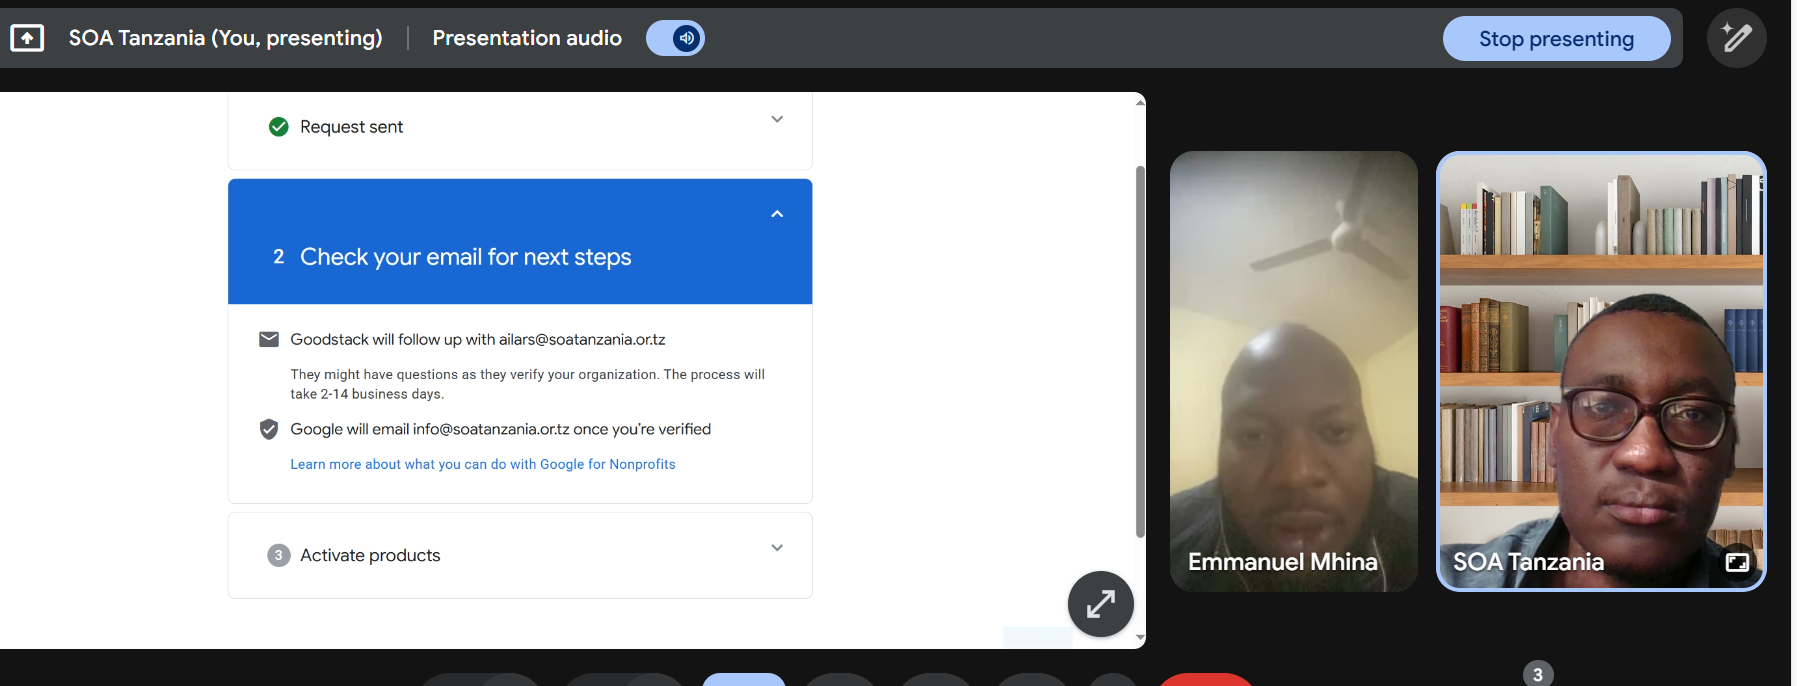Expand the Request sent section
Image resolution: width=1797 pixels, height=686 pixels.
(x=777, y=120)
